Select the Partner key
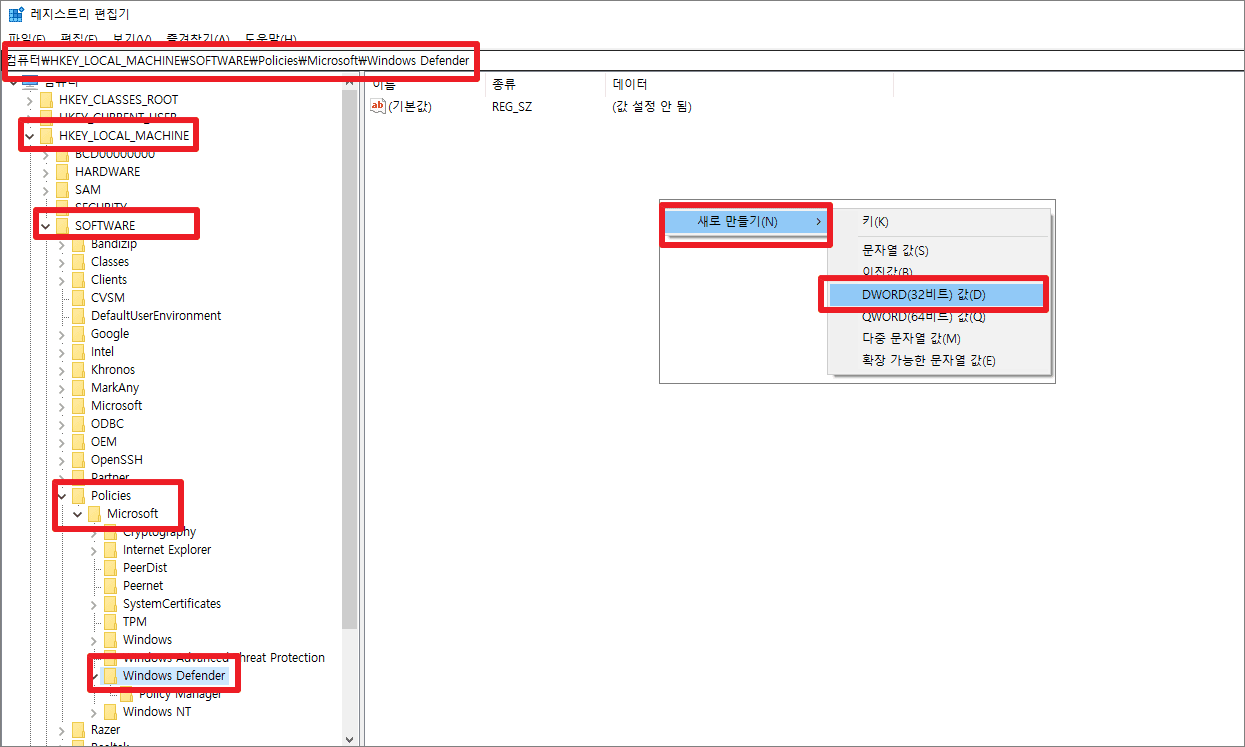The height and width of the screenshot is (747, 1245). (x=110, y=478)
